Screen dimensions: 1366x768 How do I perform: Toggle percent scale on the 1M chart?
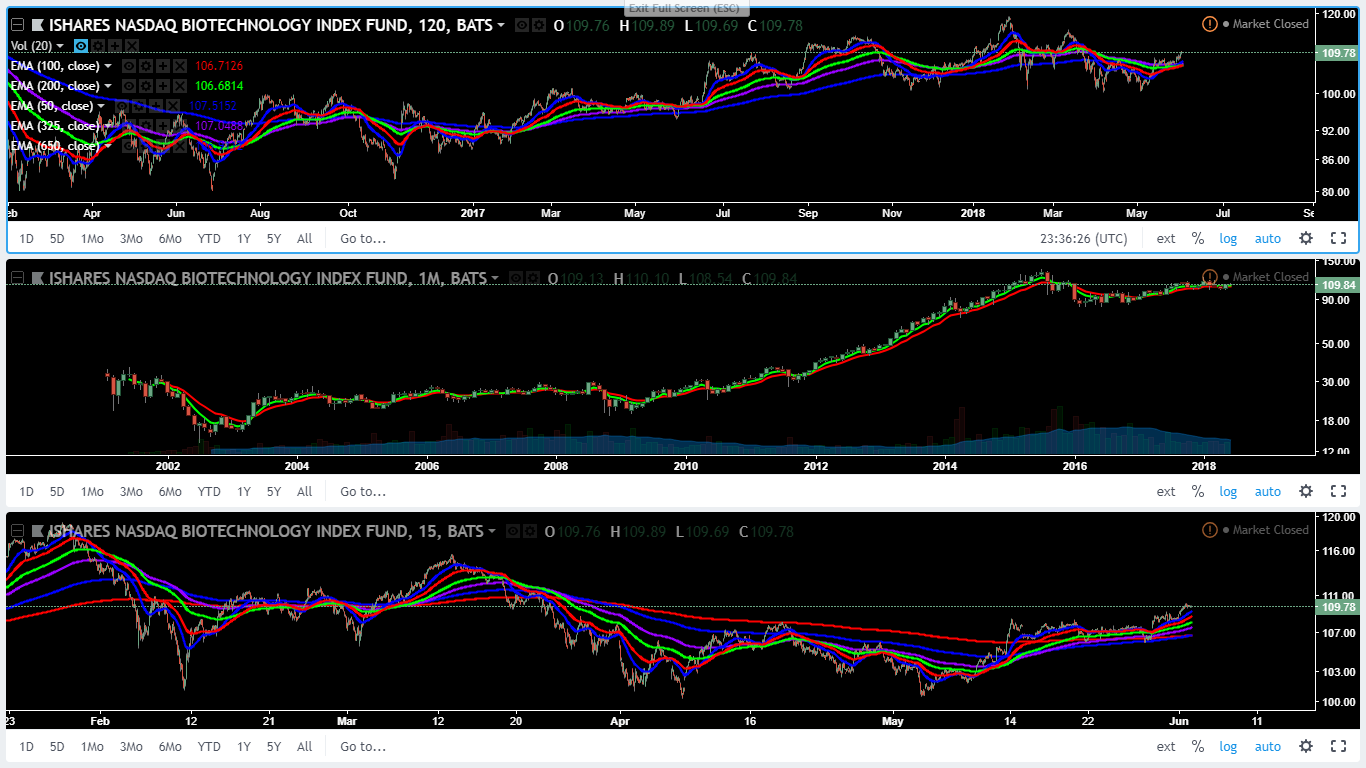pyautogui.click(x=1198, y=491)
